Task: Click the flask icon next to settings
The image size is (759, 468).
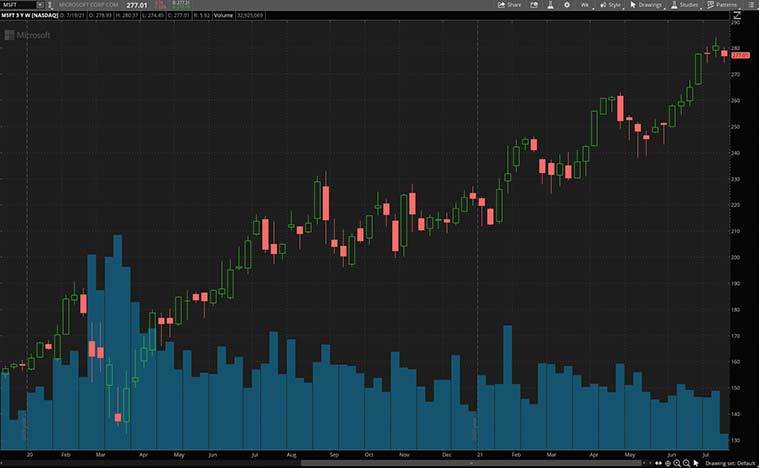Action: pos(550,5)
